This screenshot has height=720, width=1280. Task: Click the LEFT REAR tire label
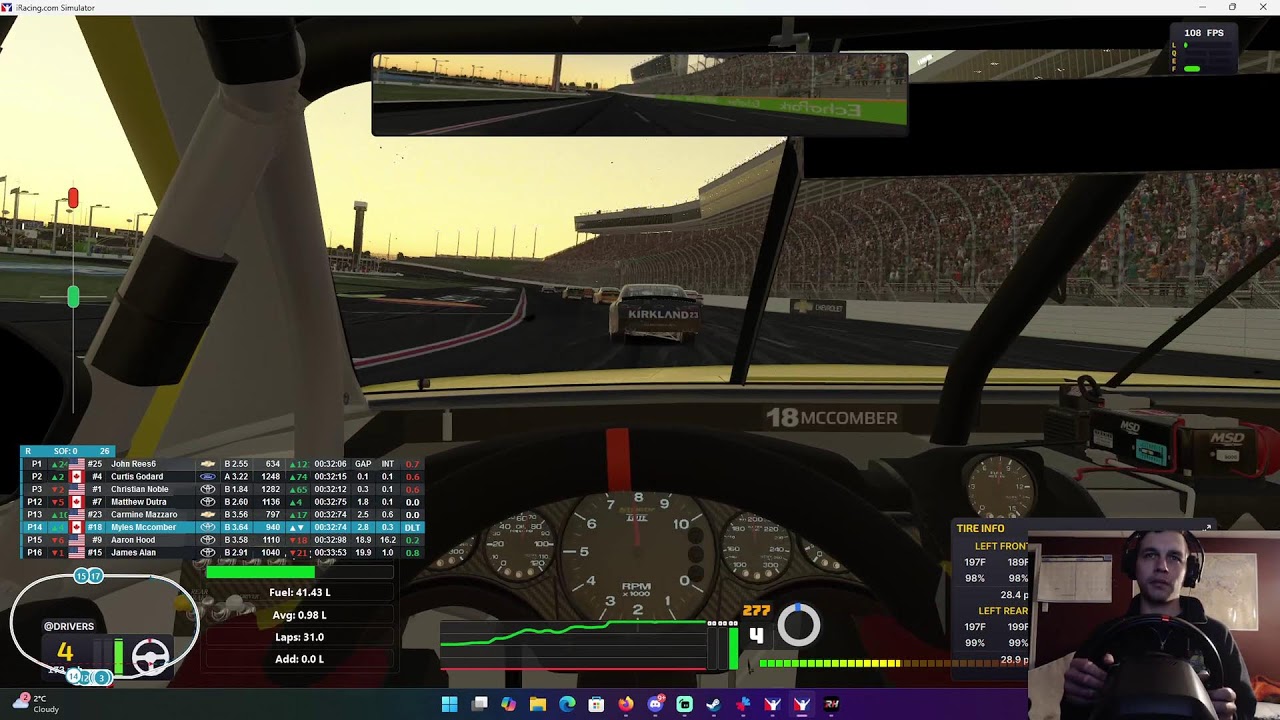click(1003, 611)
